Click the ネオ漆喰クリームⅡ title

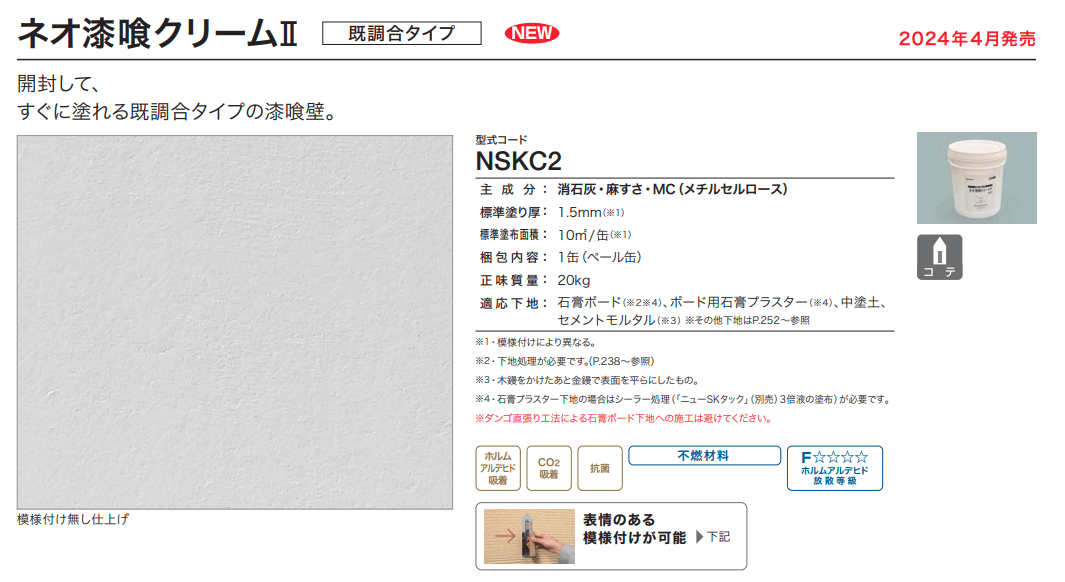(x=158, y=33)
